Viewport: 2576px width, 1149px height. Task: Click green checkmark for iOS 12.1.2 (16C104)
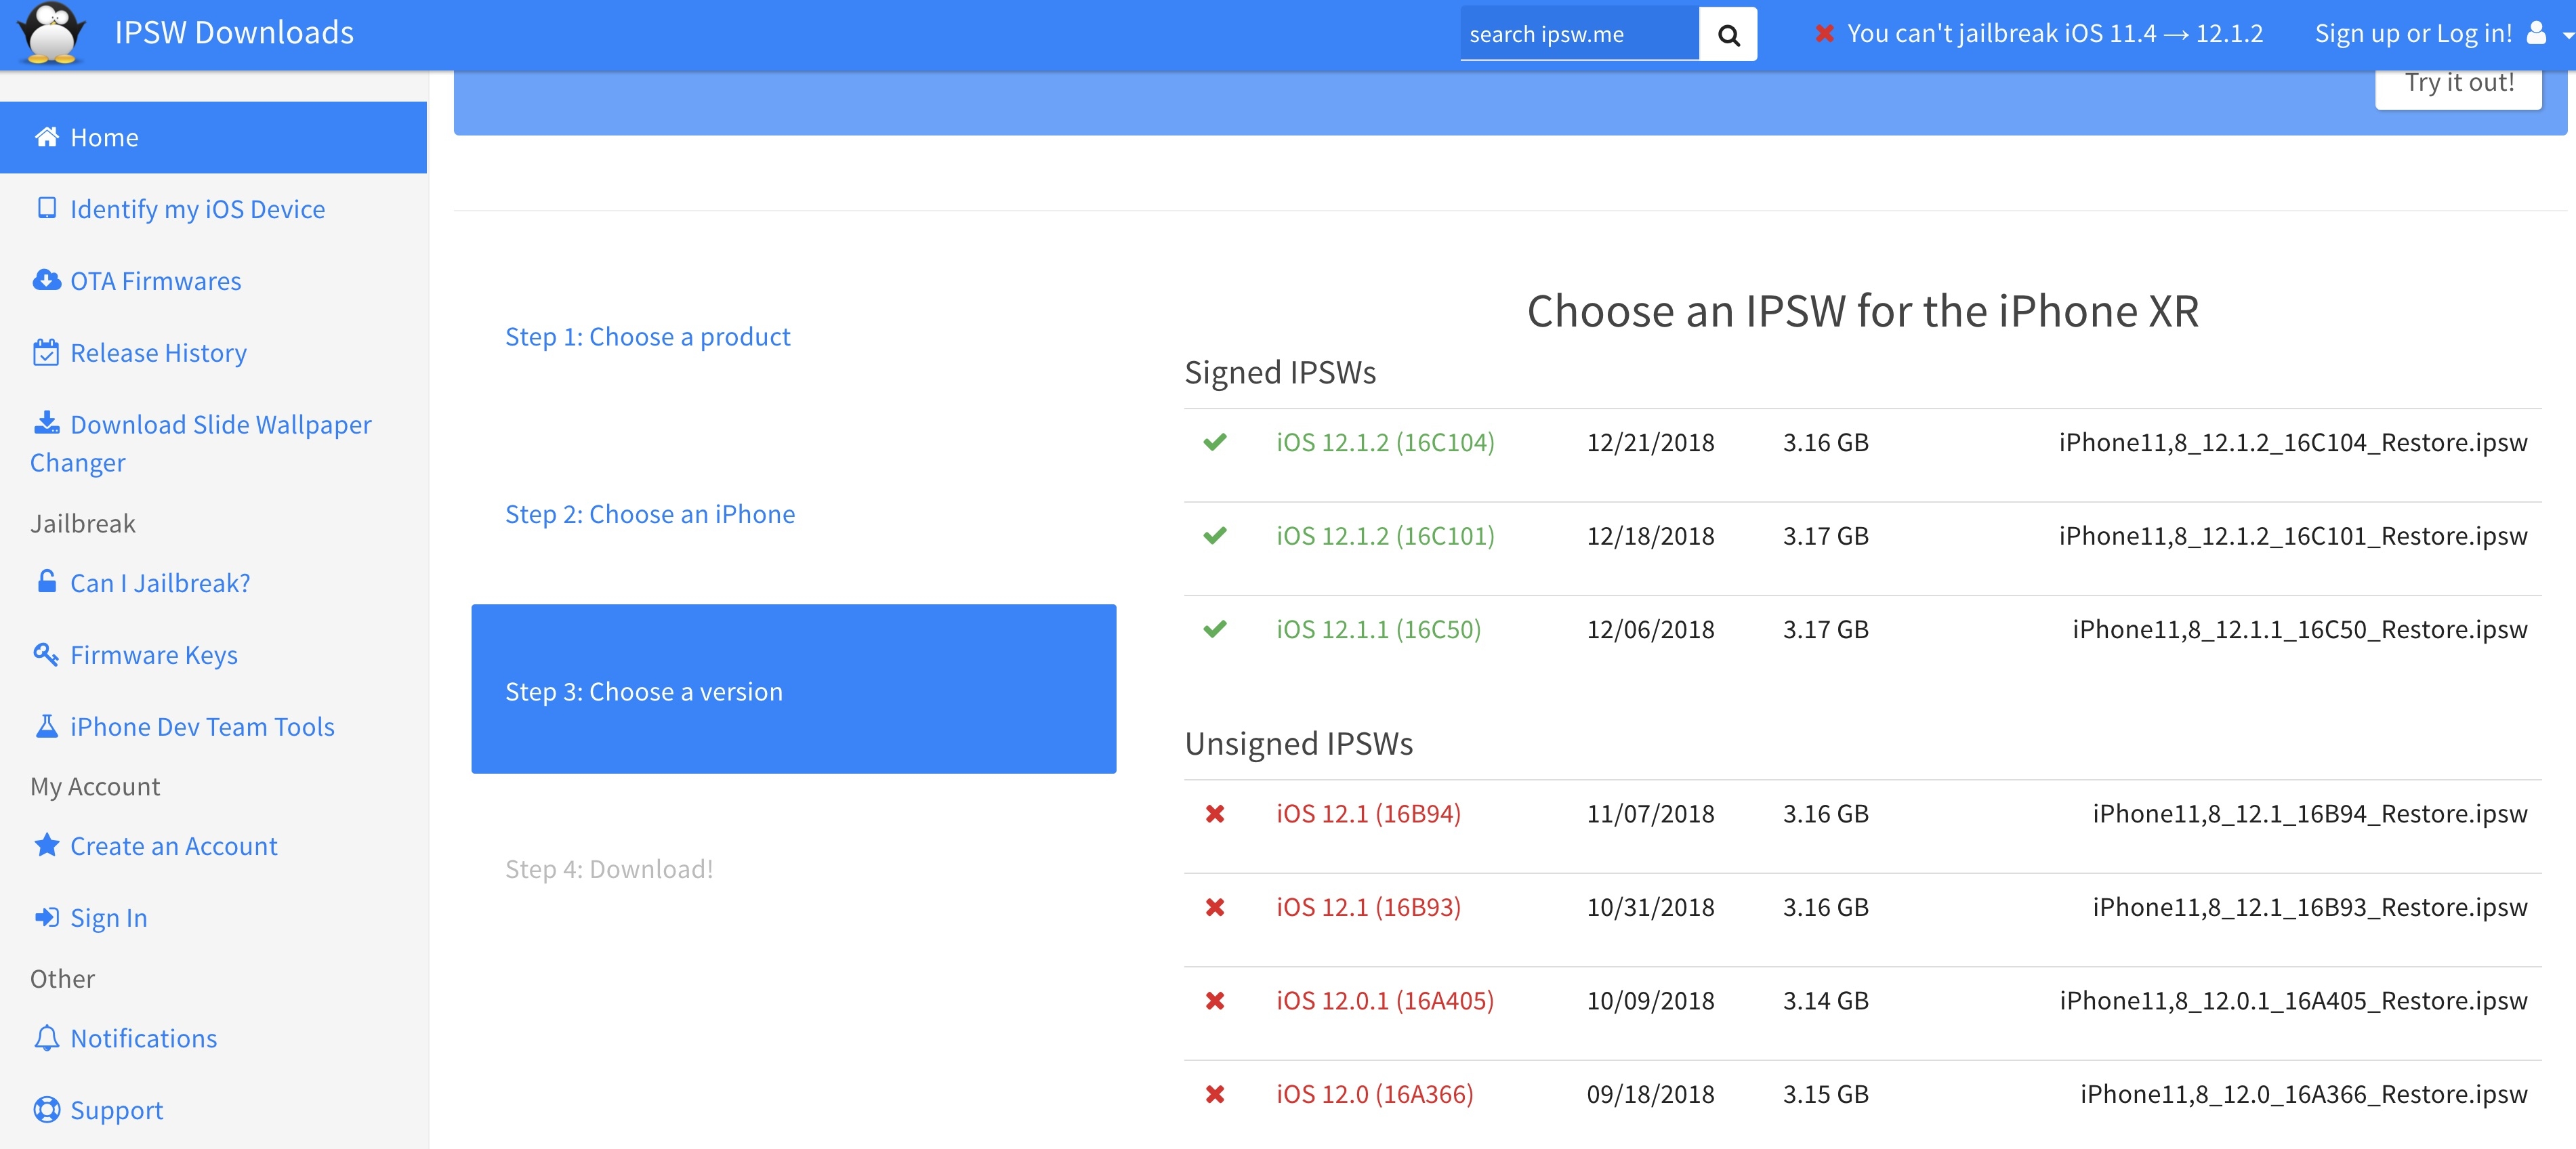(x=1215, y=442)
